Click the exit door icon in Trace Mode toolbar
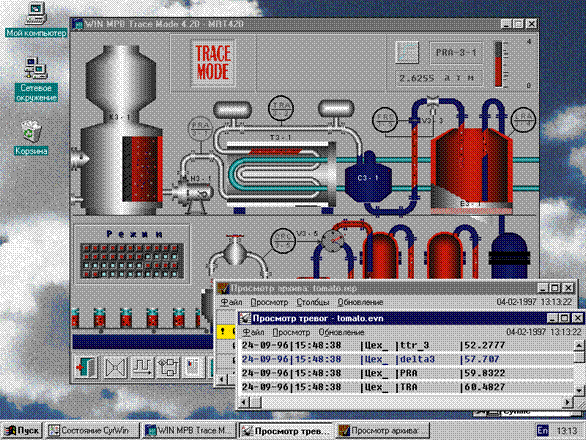Image resolution: width=586 pixels, height=440 pixels. click(86, 367)
